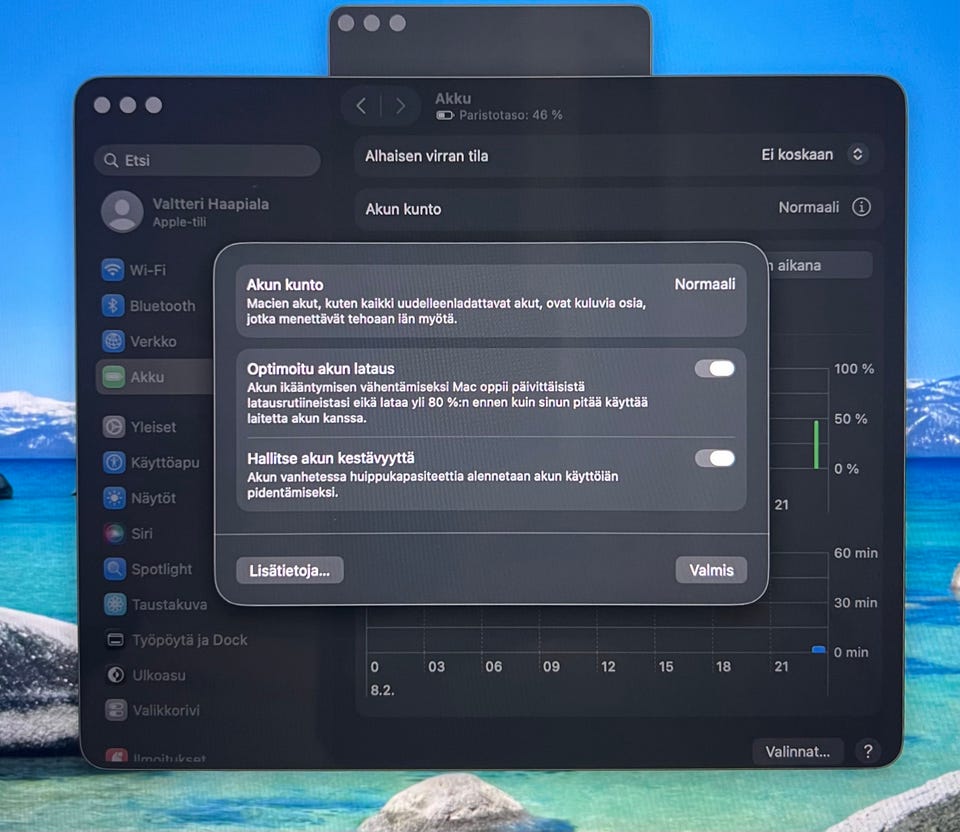The height and width of the screenshot is (832, 960).
Task: Click the Valinnat... button
Action: [x=797, y=751]
